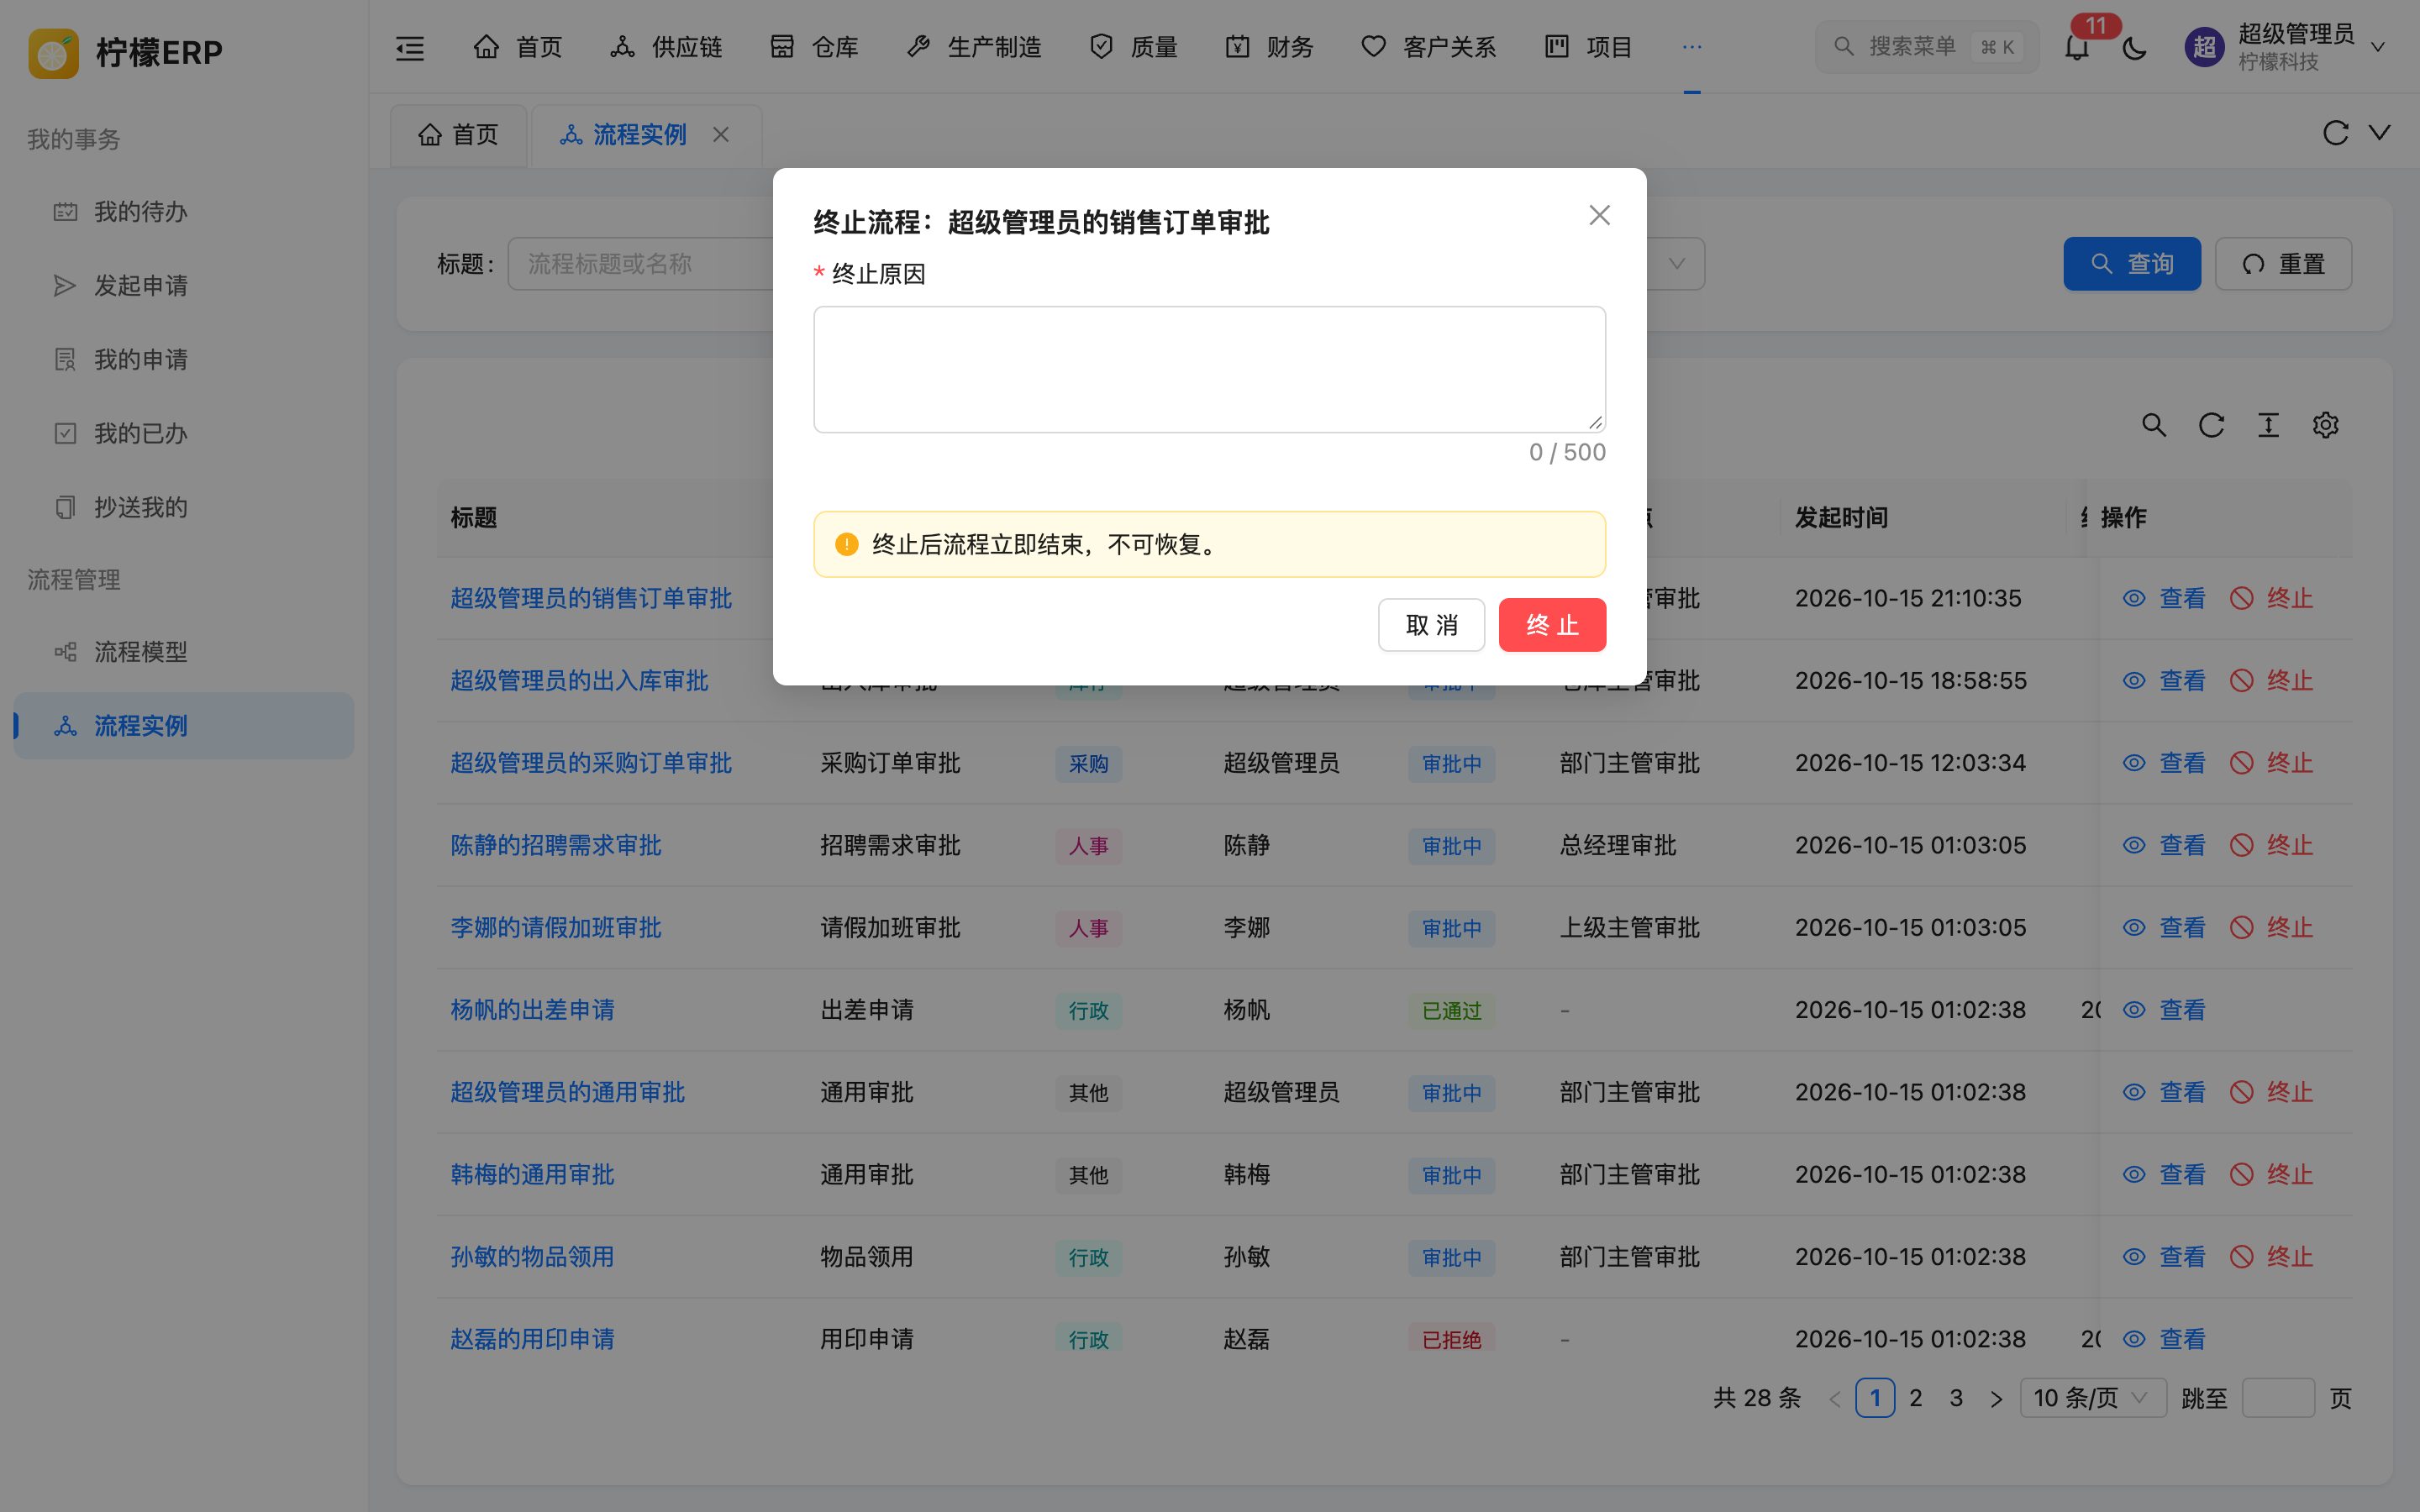Image resolution: width=2420 pixels, height=1512 pixels.
Task: View the 杨帆的出差申请 row via 查看
Action: (2164, 1010)
